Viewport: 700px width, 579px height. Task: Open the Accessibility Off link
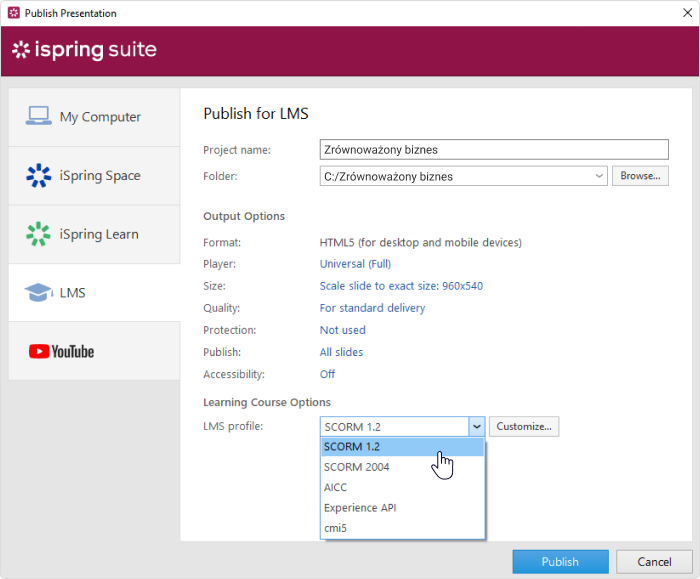(327, 374)
